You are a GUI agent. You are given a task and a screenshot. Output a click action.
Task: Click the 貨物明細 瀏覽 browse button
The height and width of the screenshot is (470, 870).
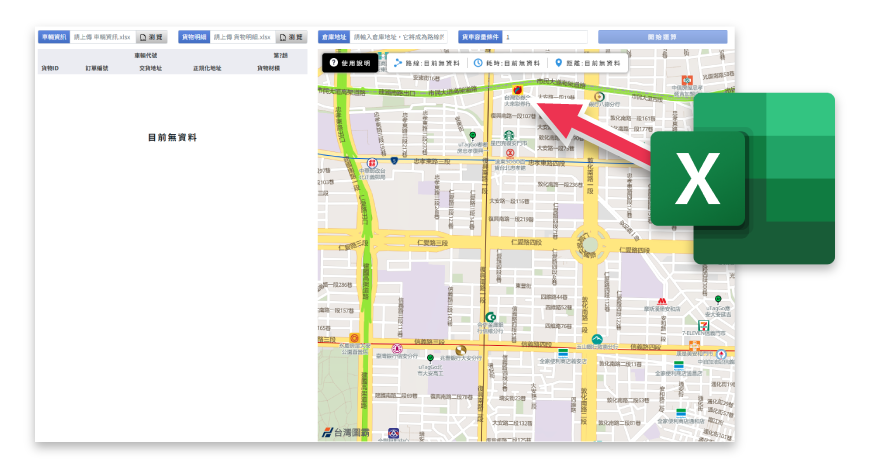click(x=291, y=37)
